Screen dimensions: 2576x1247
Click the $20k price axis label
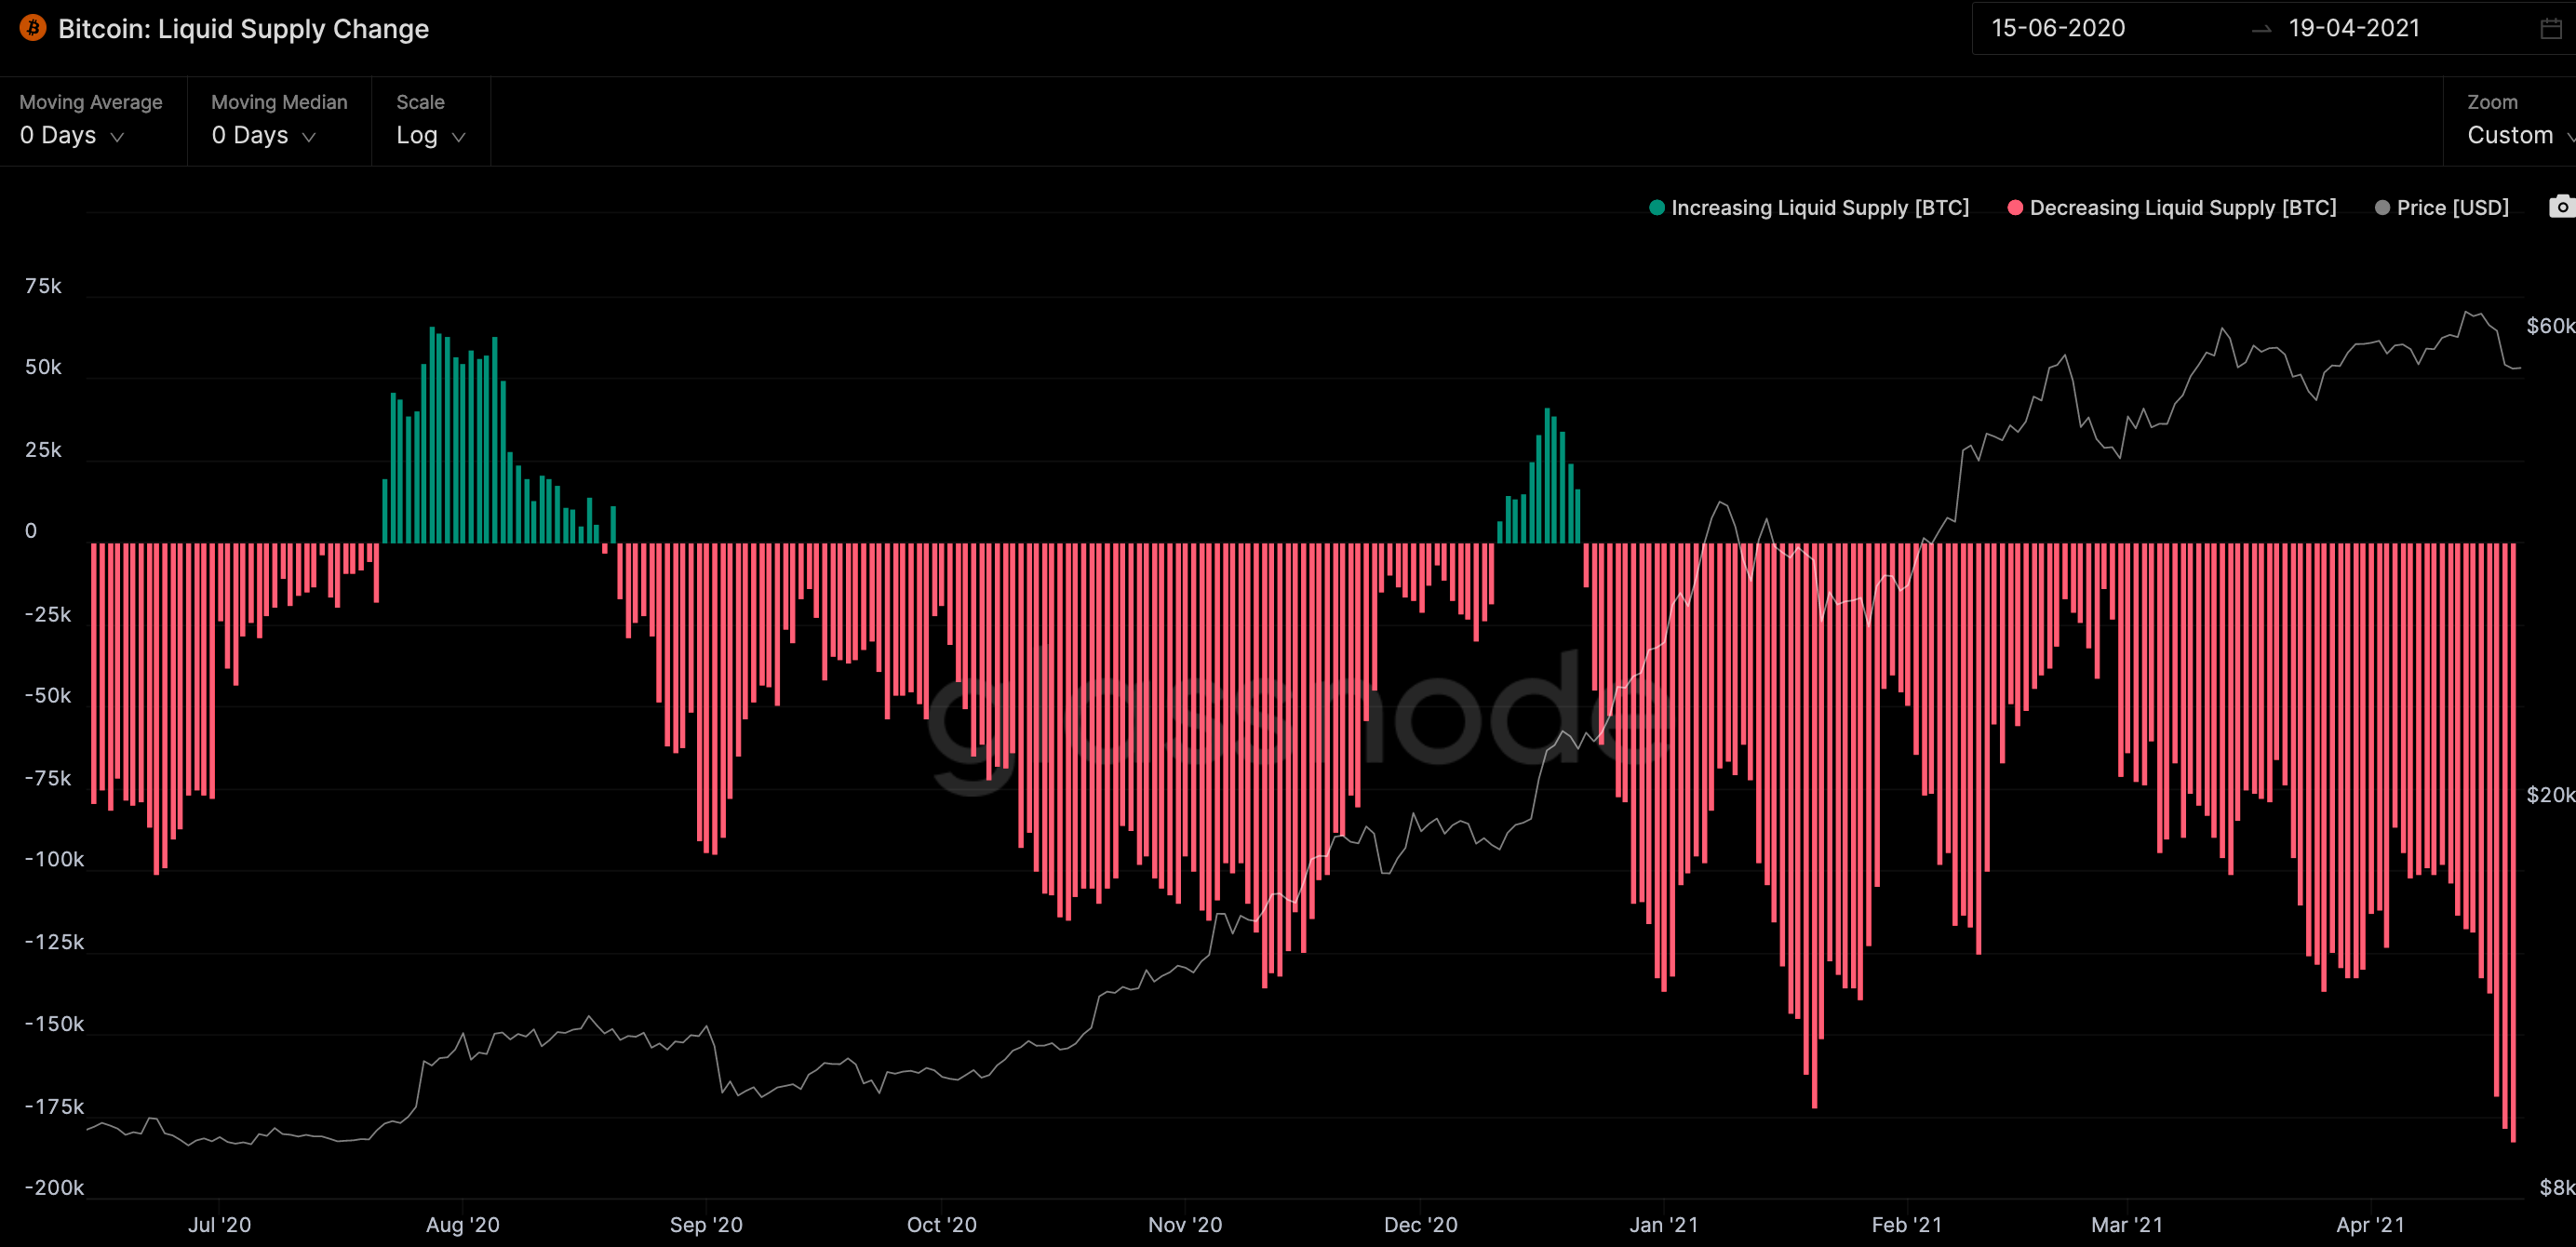point(2550,794)
